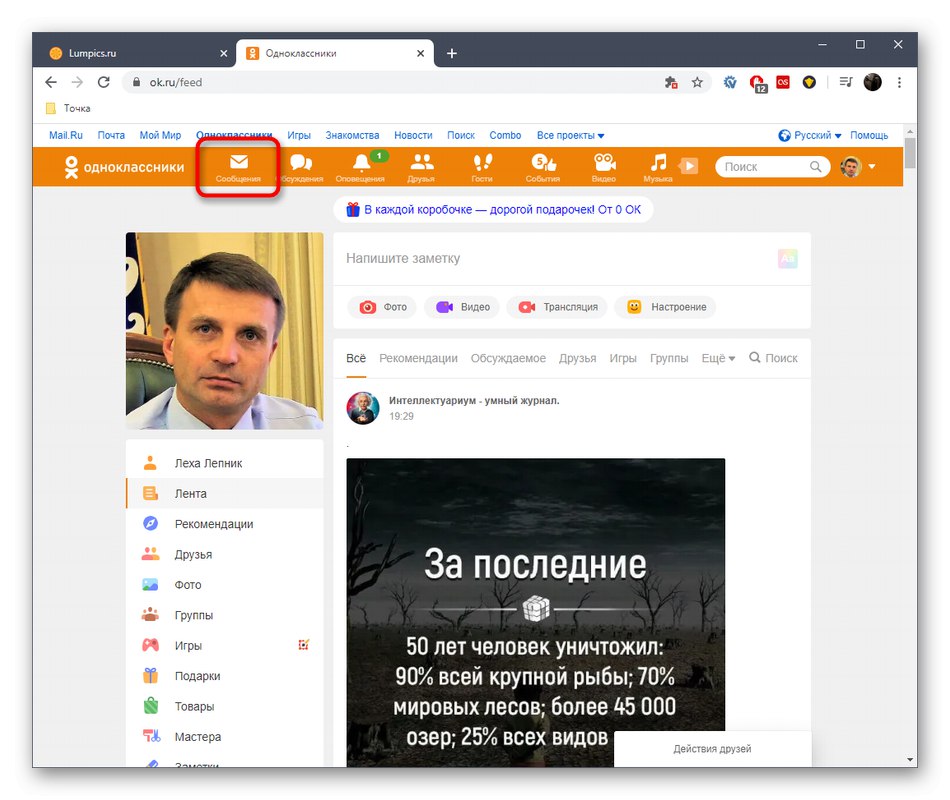
Task: Click the Напишите заметку input field
Action: tap(500, 258)
